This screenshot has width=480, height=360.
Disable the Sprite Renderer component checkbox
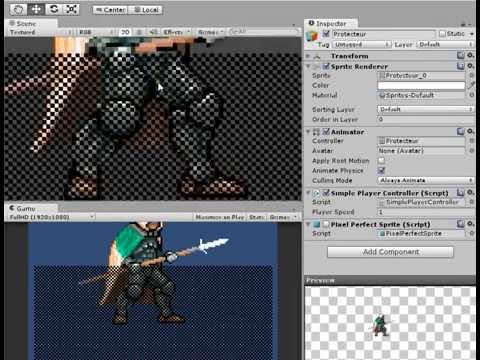(x=326, y=66)
